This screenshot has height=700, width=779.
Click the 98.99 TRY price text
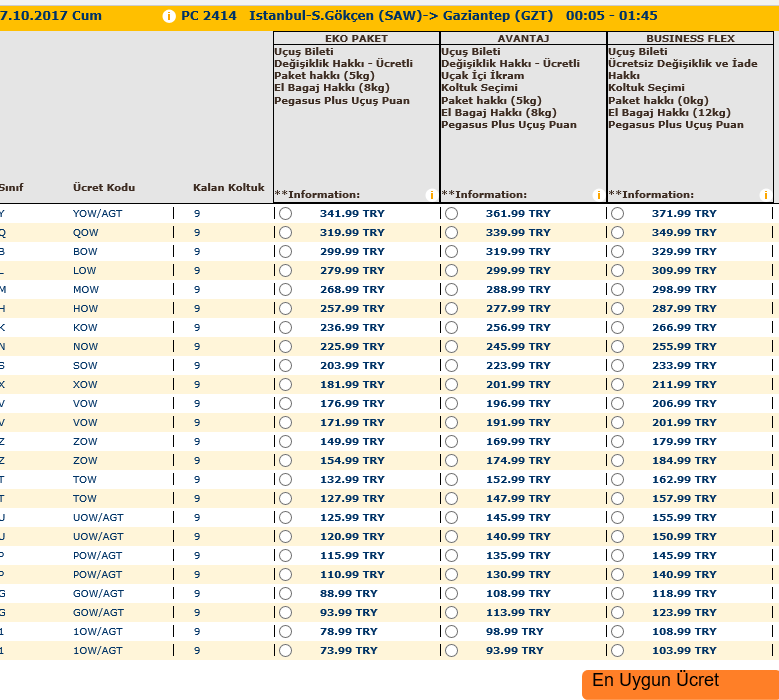[515, 631]
